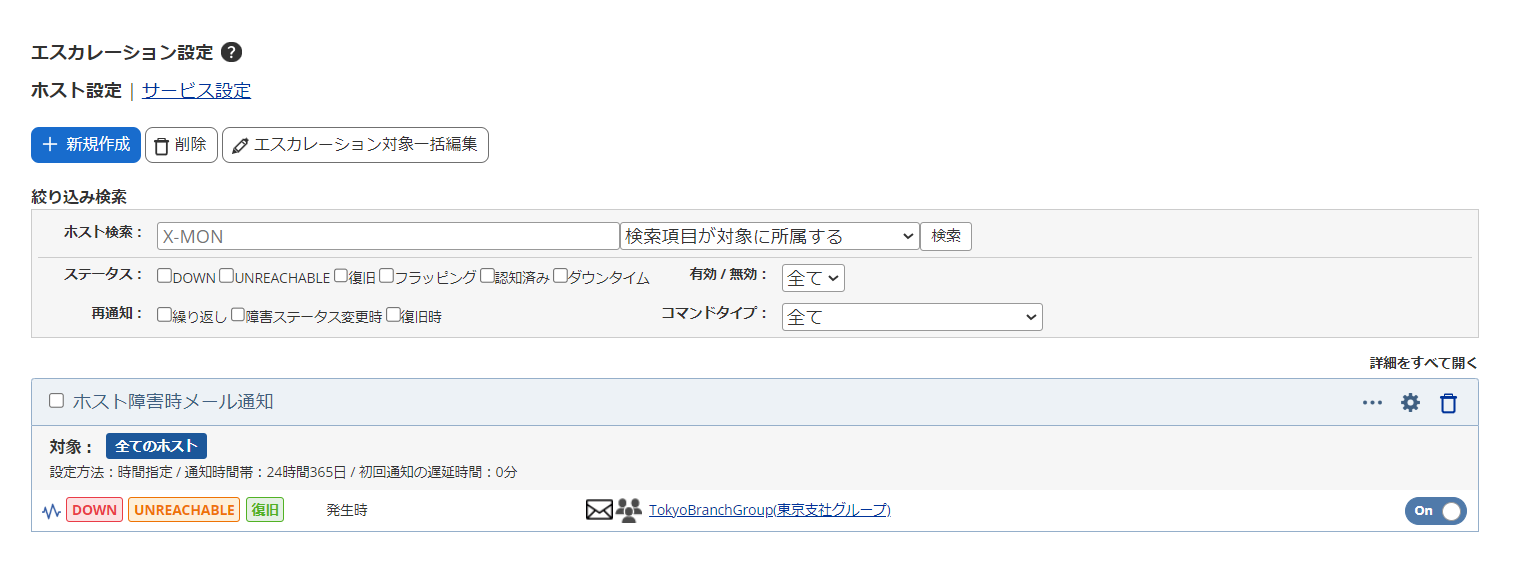
Task: Open the gear settings for the escalation
Action: [1410, 403]
